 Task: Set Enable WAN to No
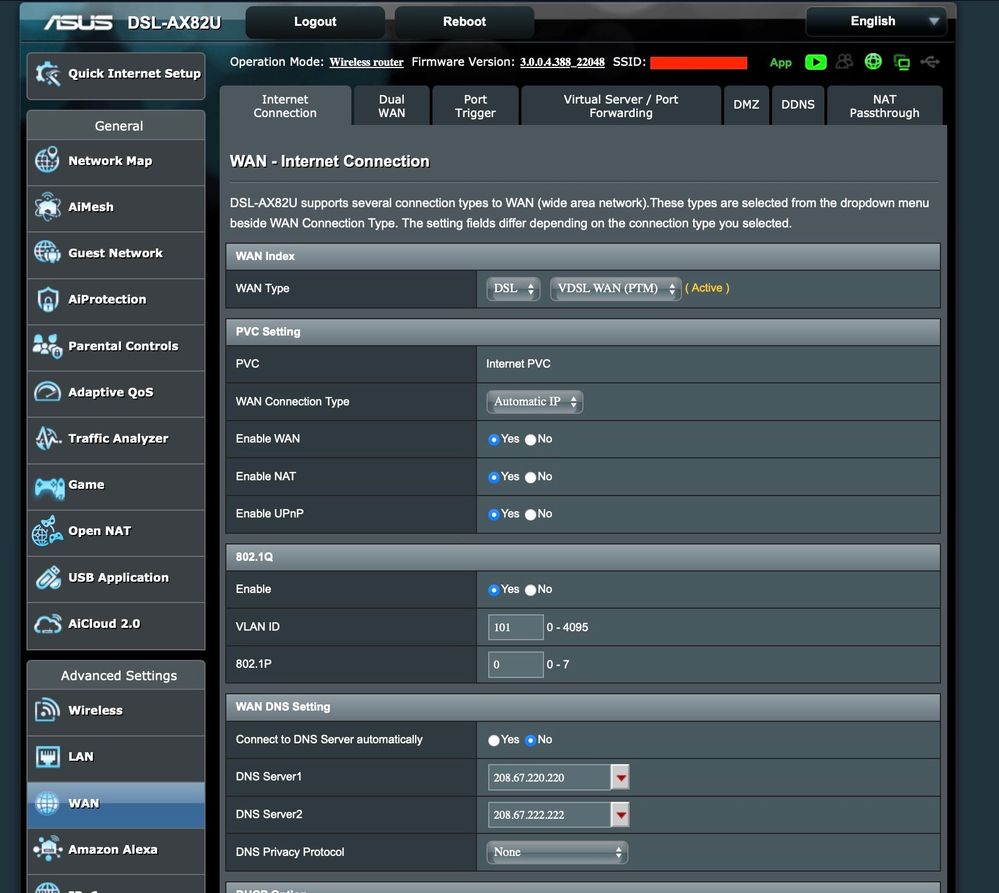point(531,439)
